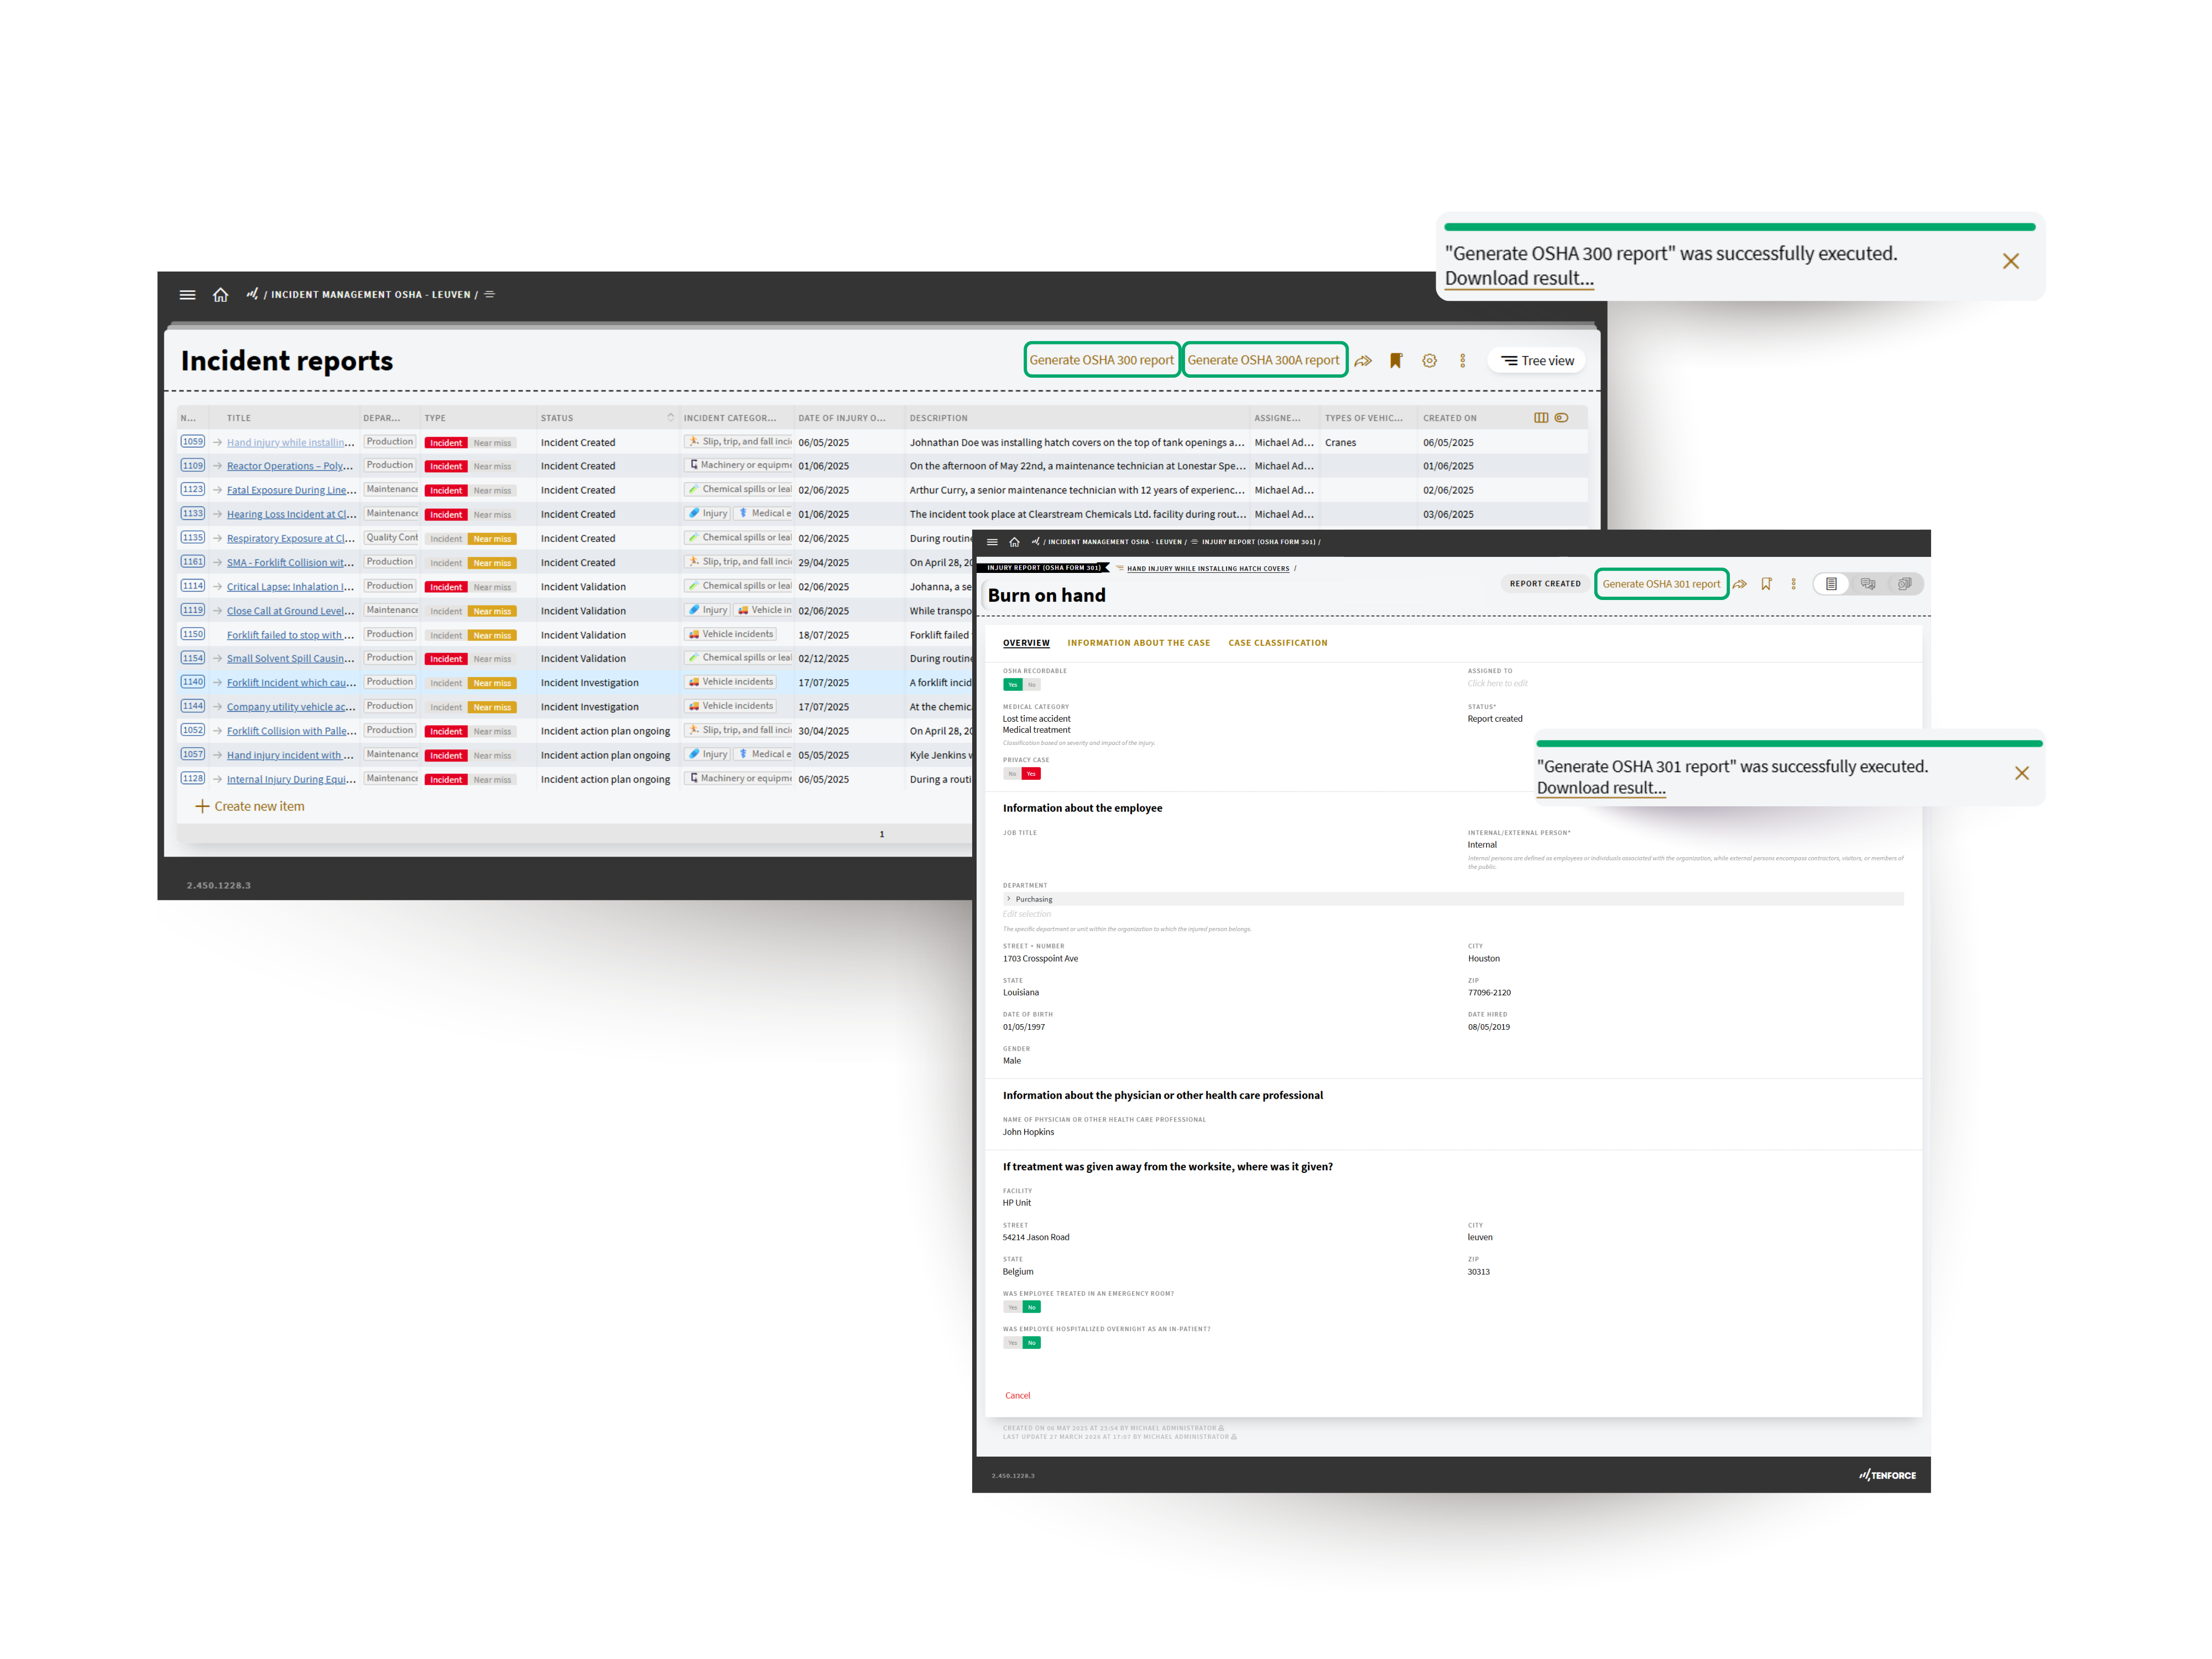Set OSHA recordable to Yes
The width and height of the screenshot is (2212, 1659).
(x=1013, y=685)
